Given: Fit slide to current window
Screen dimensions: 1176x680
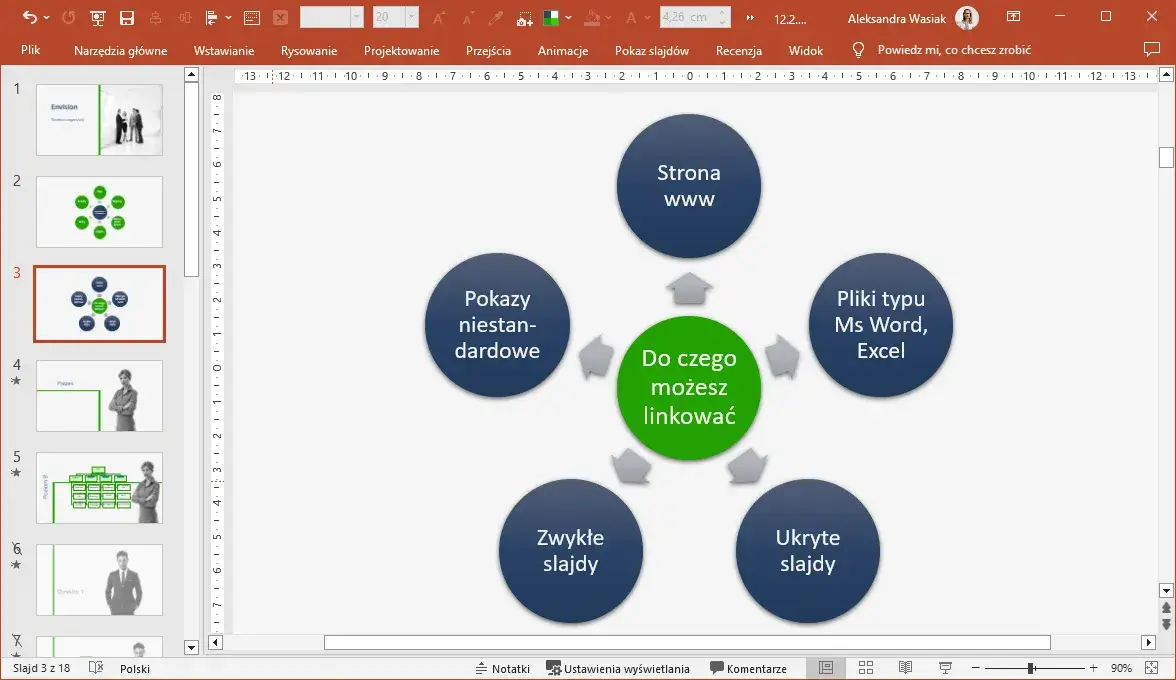Looking at the screenshot, I should point(1152,667).
